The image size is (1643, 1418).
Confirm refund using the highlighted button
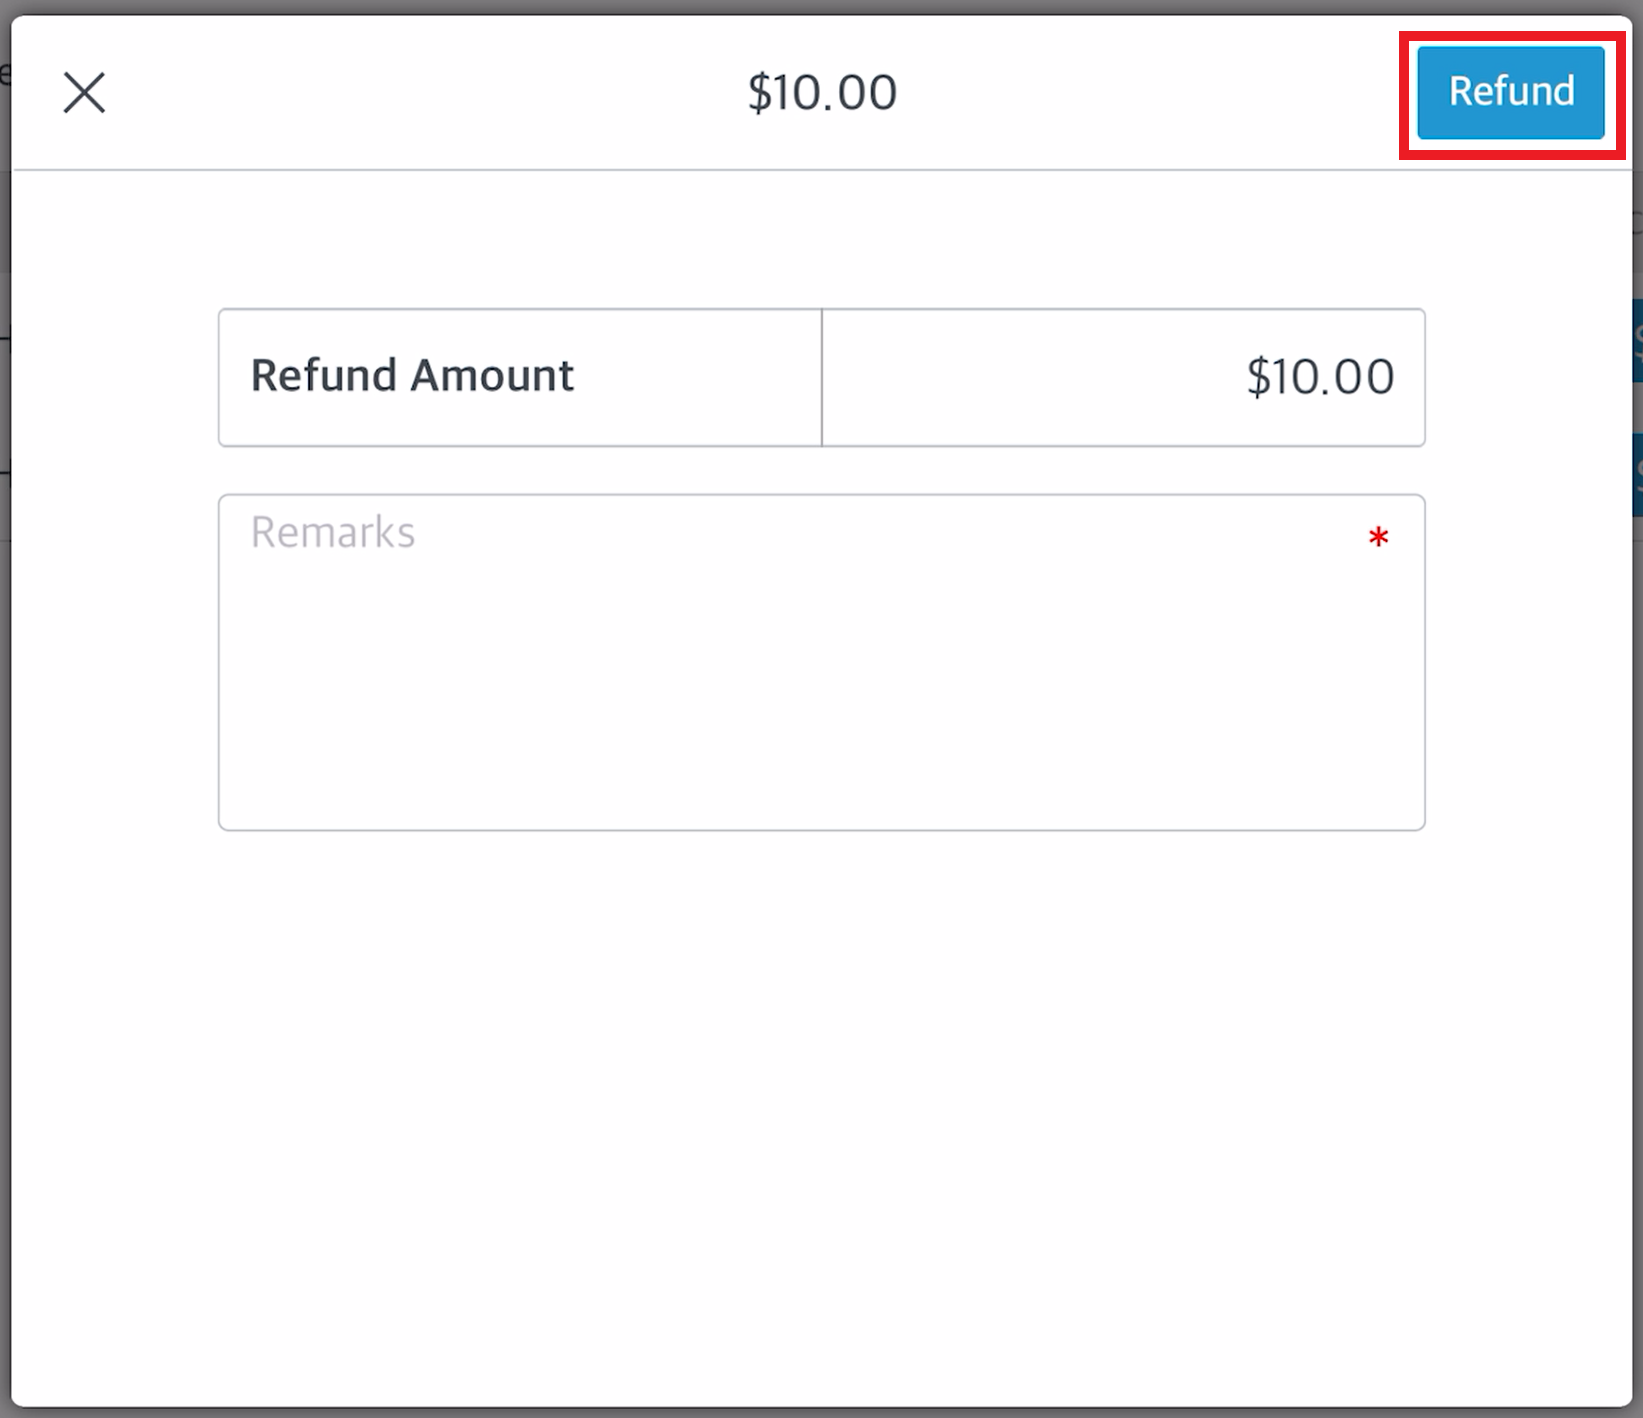pyautogui.click(x=1511, y=92)
